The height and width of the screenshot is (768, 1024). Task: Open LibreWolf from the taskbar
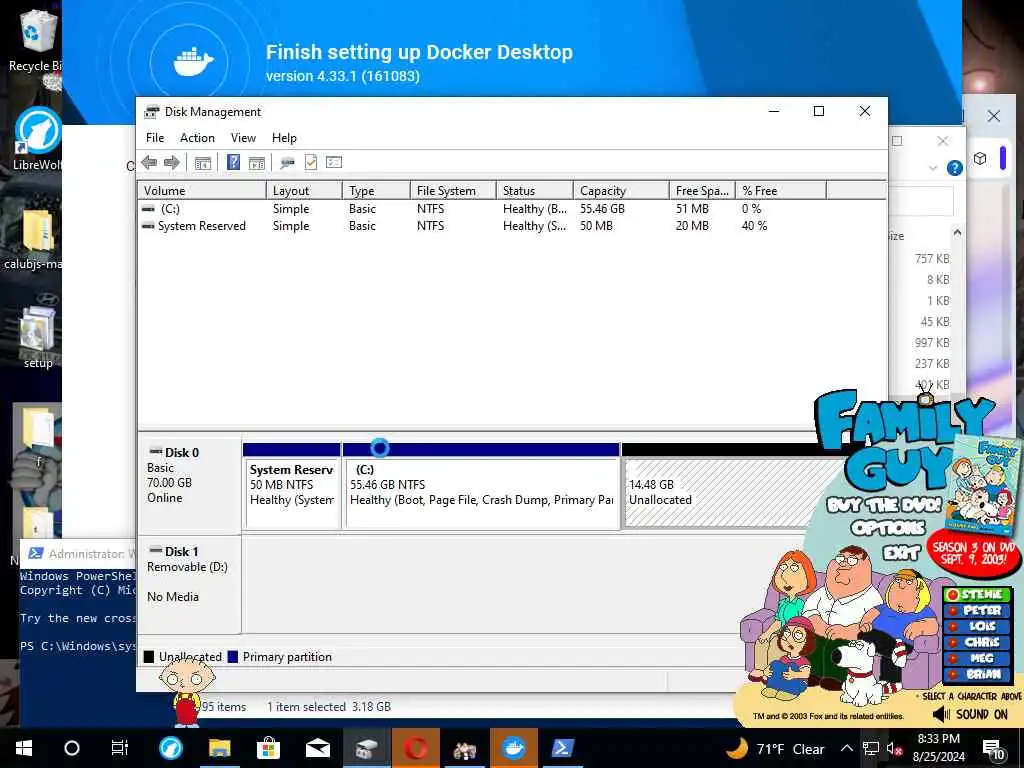[x=171, y=748]
